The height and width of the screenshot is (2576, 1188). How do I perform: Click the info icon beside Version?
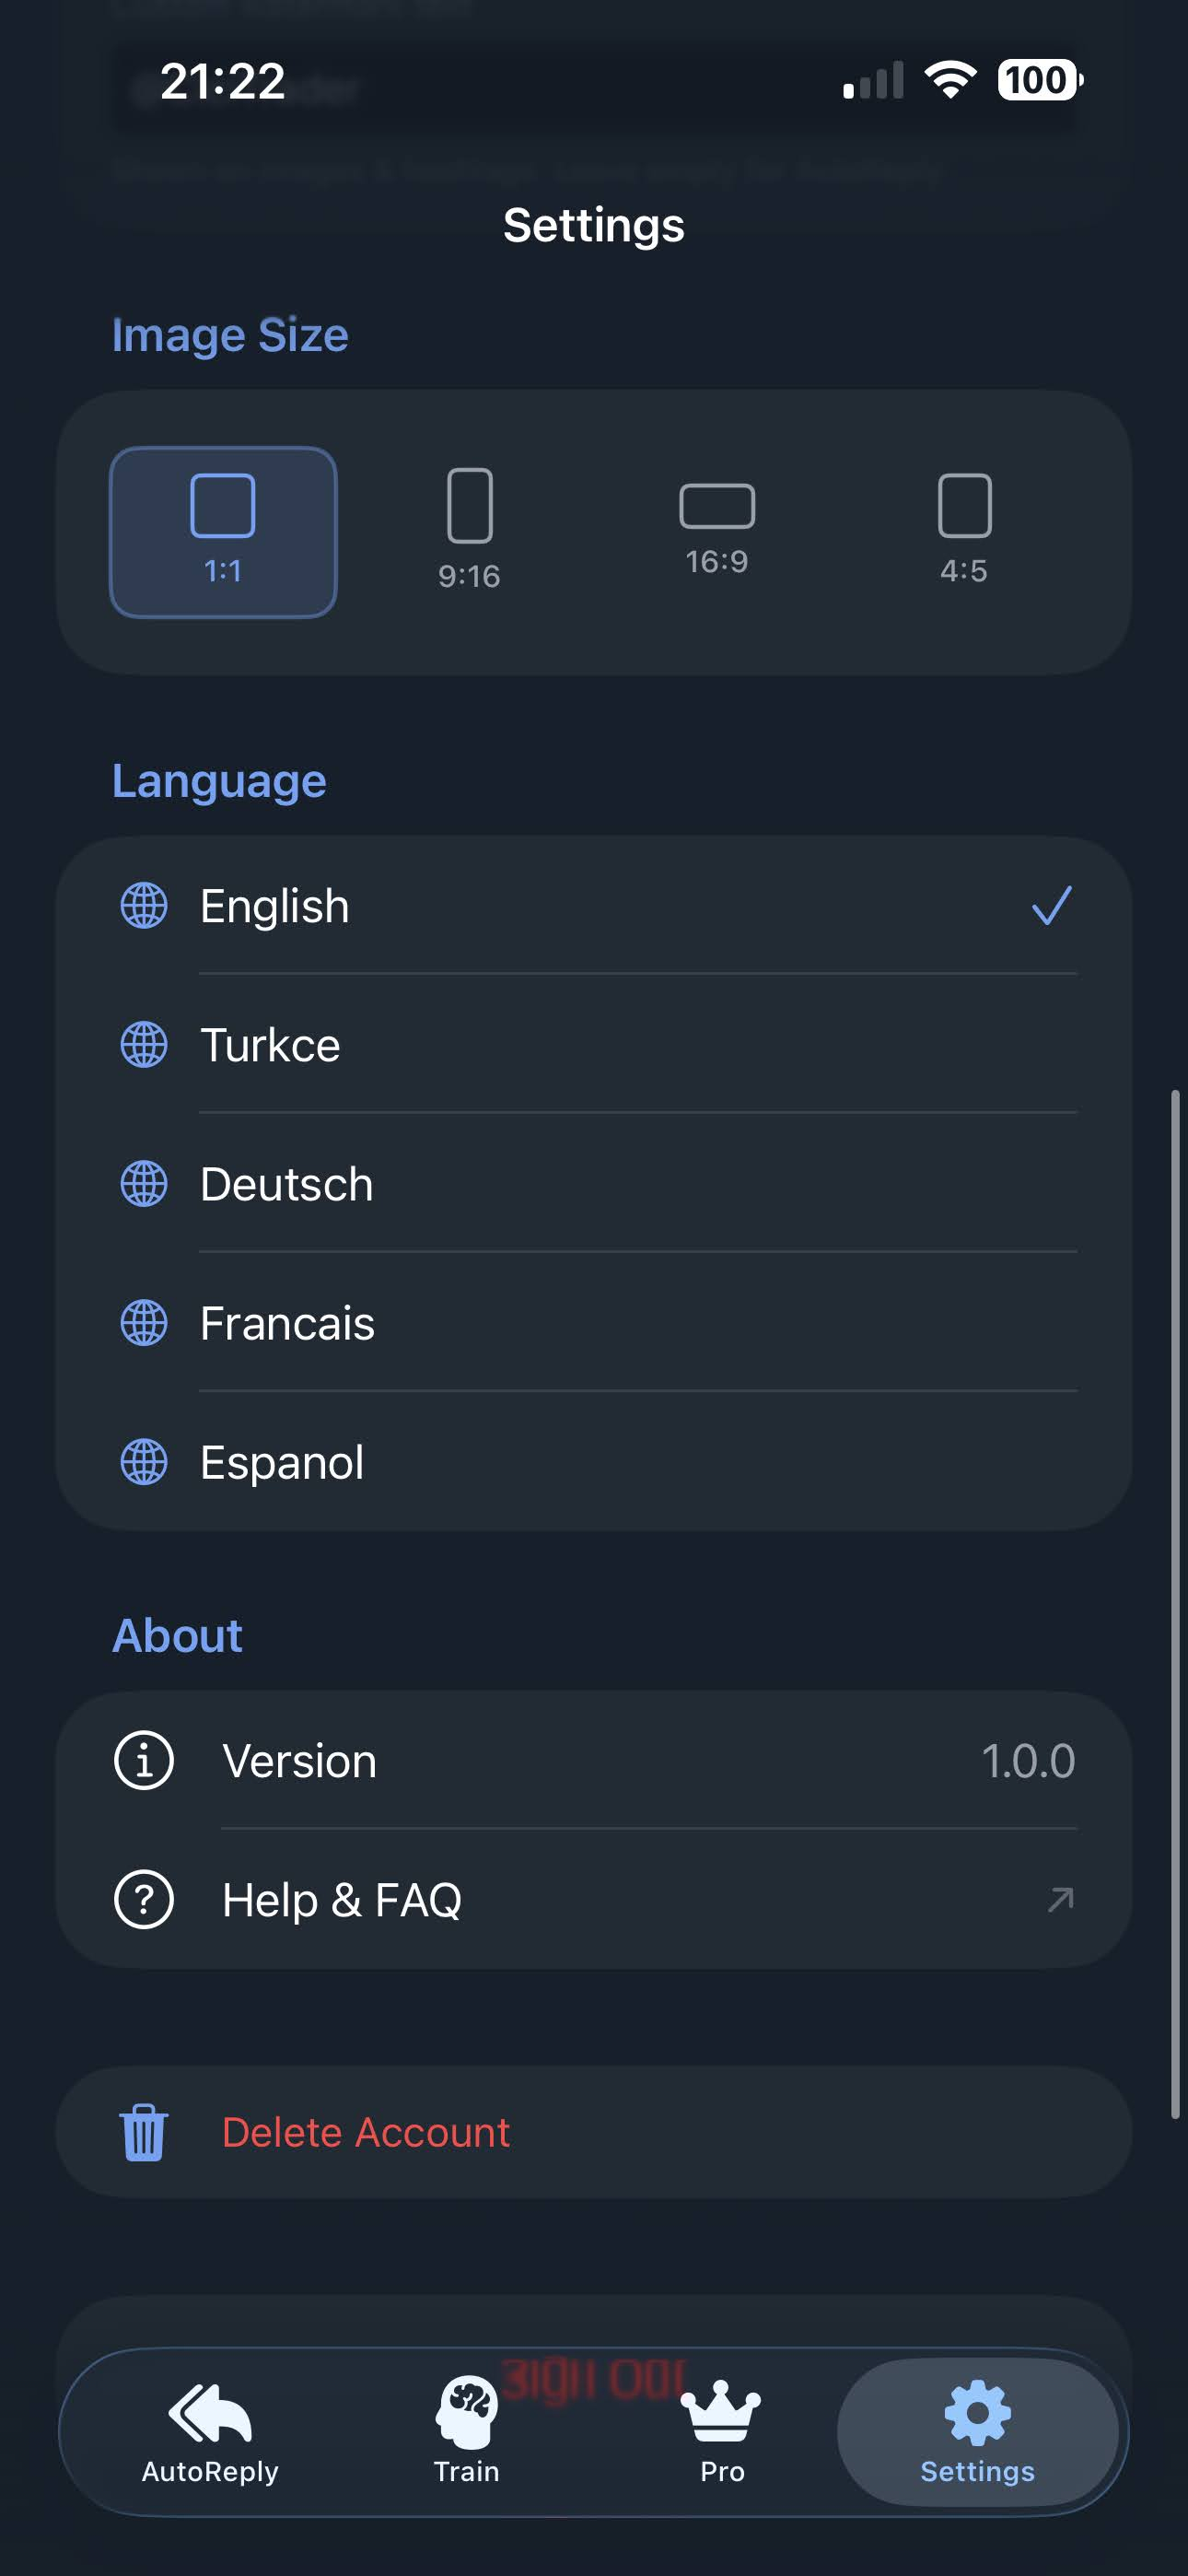[x=144, y=1761]
